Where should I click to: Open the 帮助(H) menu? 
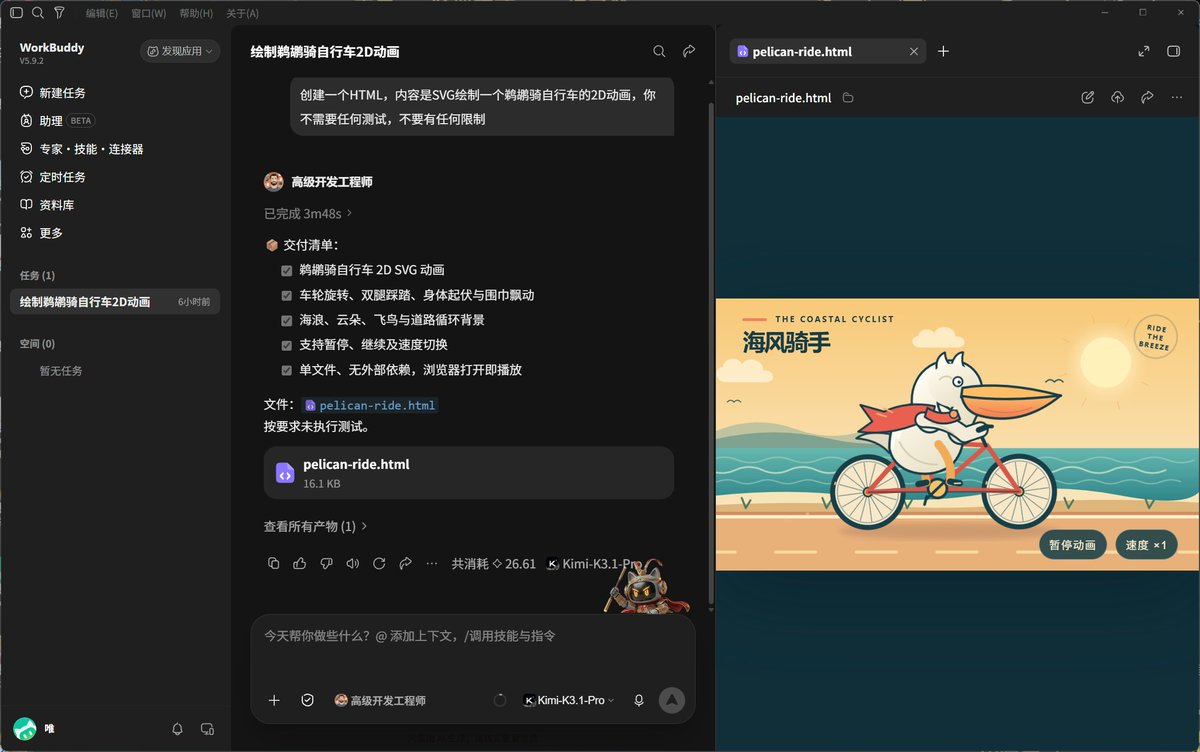pos(196,14)
